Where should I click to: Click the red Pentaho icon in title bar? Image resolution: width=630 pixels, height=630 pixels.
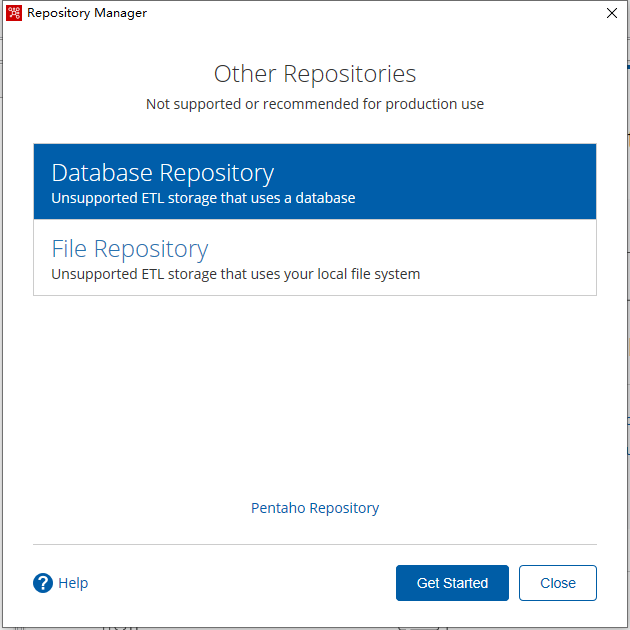pyautogui.click(x=14, y=13)
